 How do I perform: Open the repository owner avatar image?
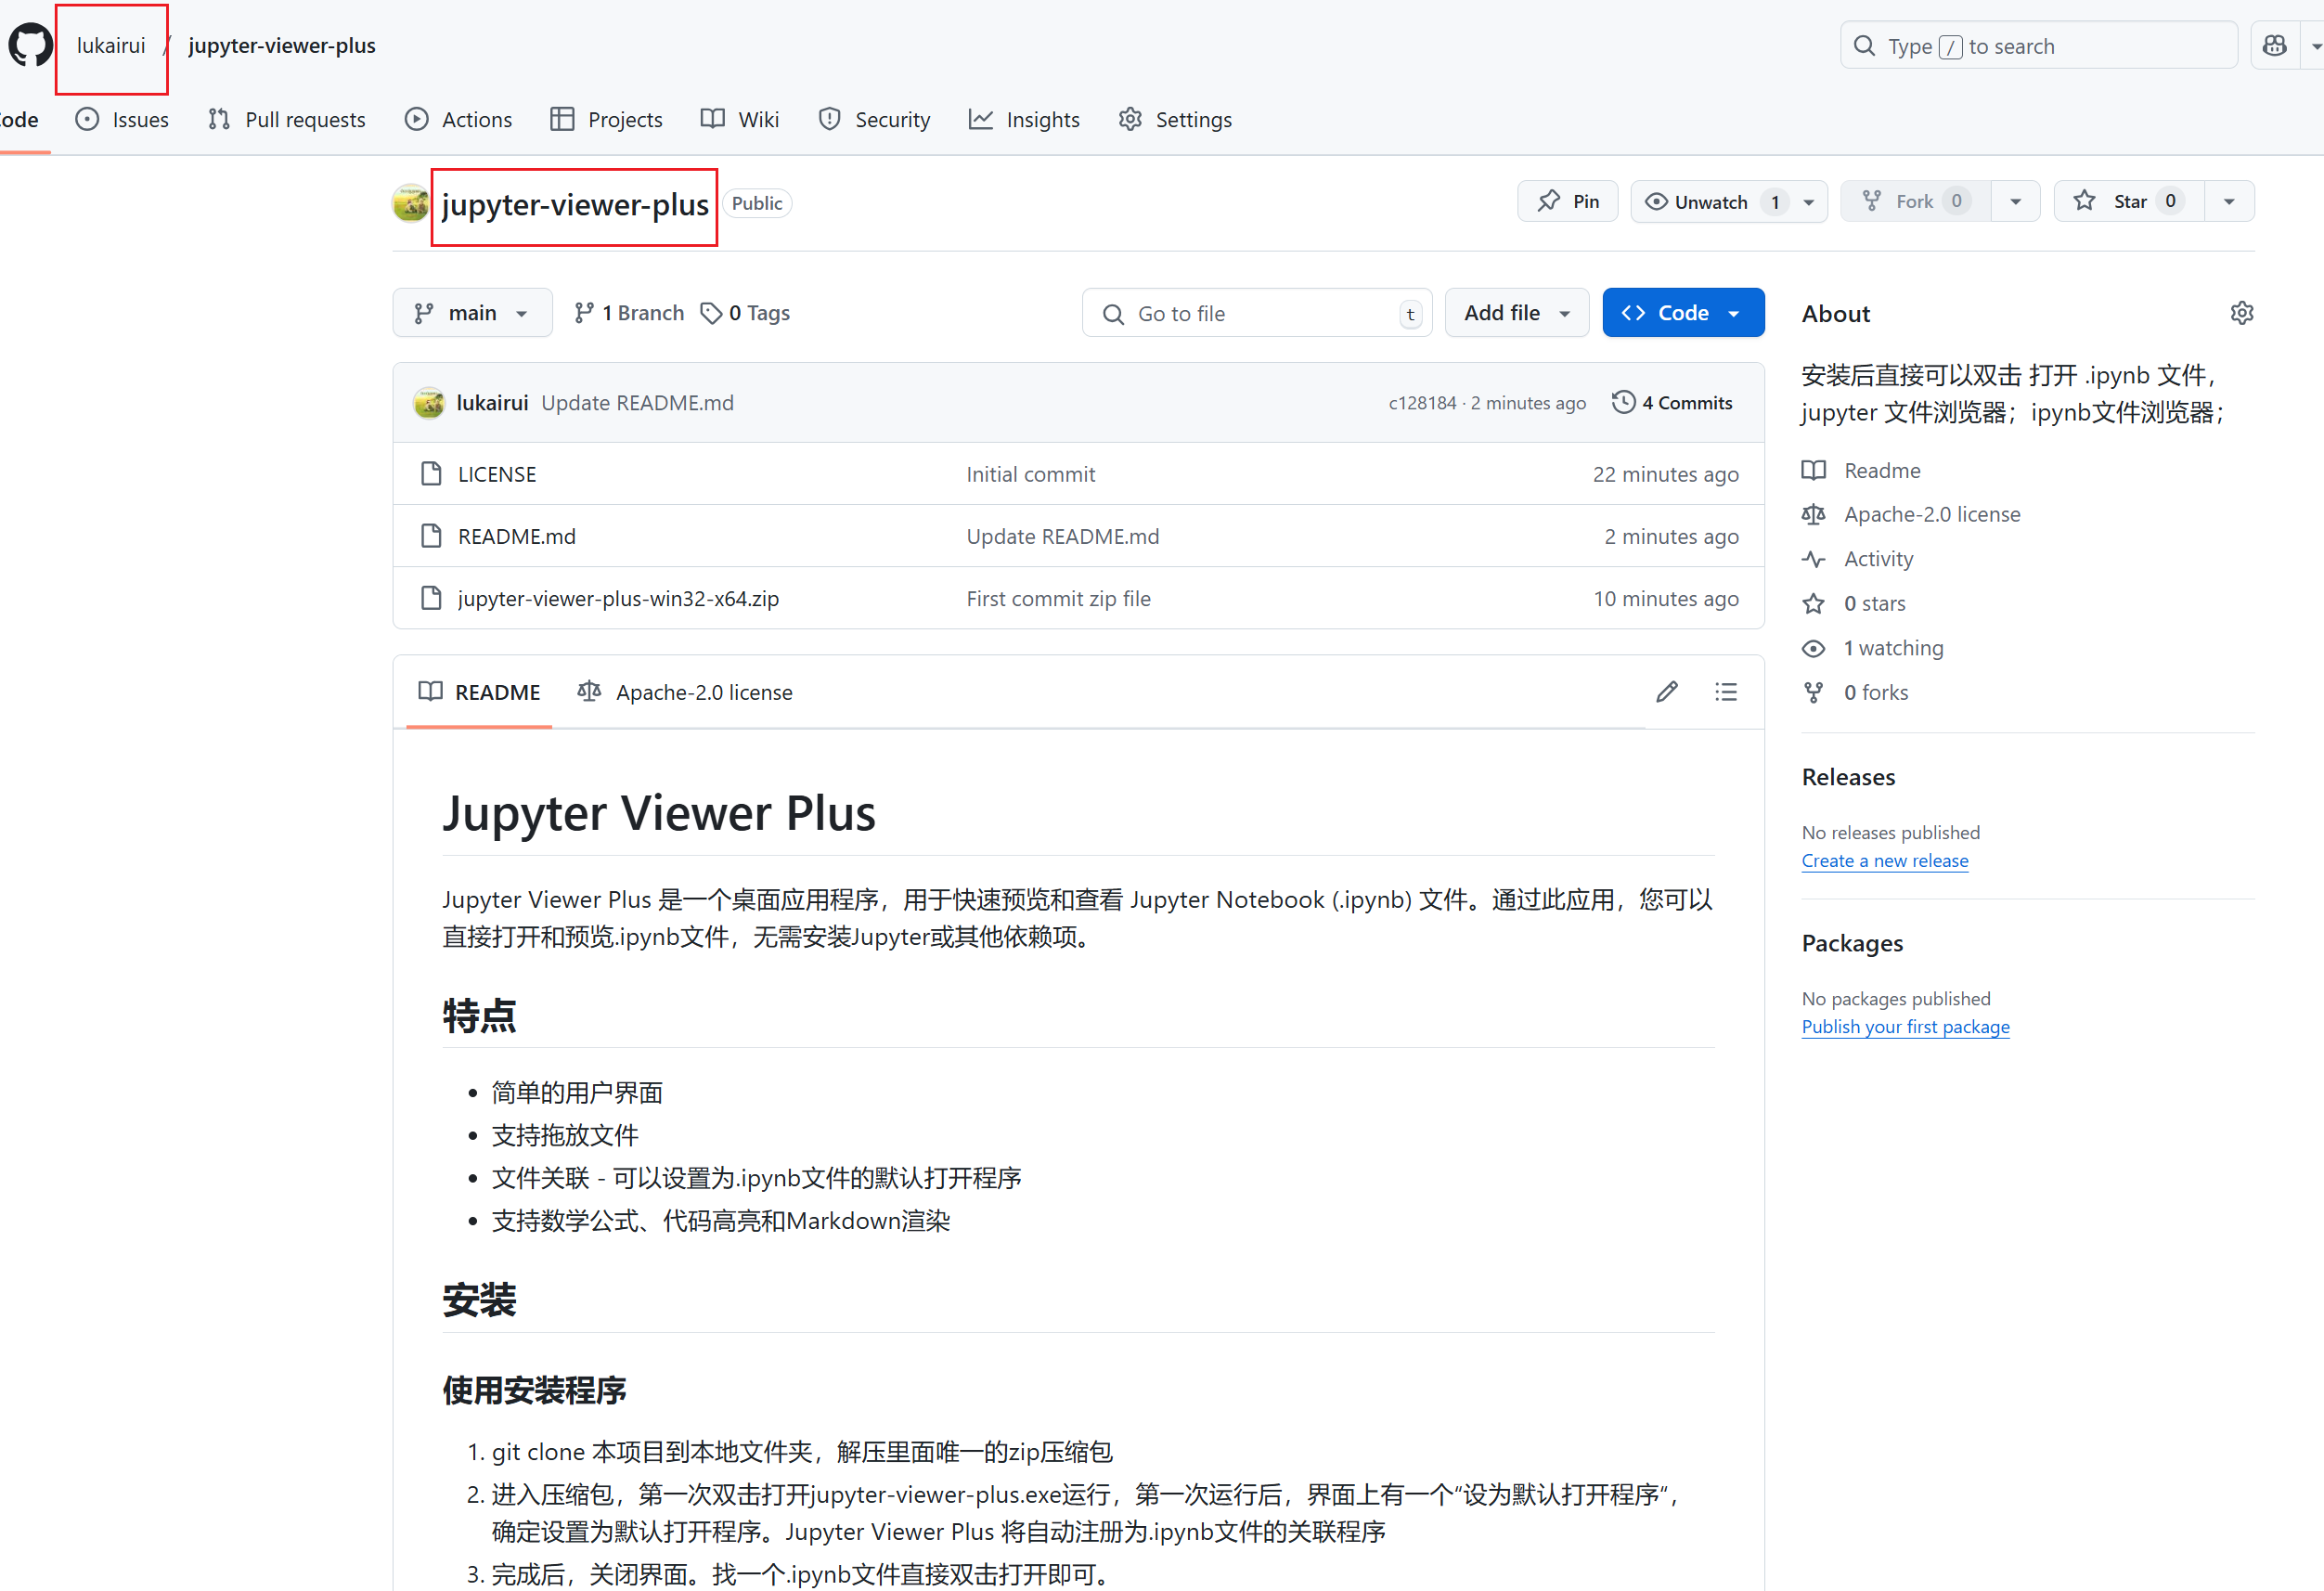[x=410, y=203]
